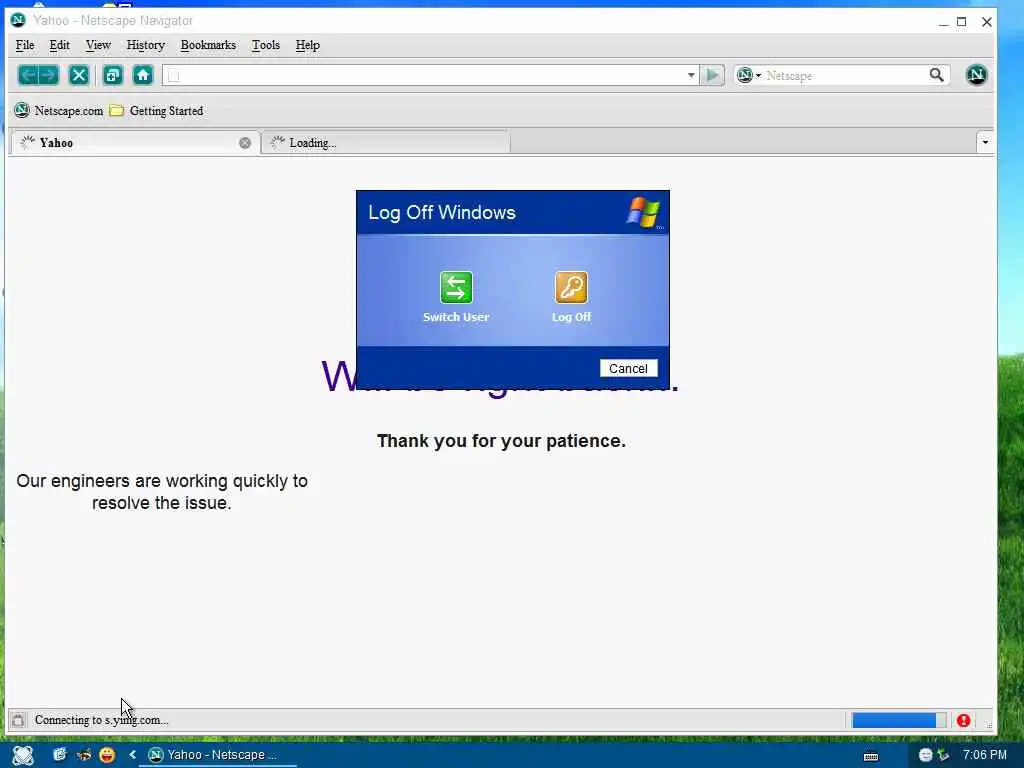Open the URL history dropdown arrow
Image resolution: width=1024 pixels, height=768 pixels.
[x=691, y=75]
